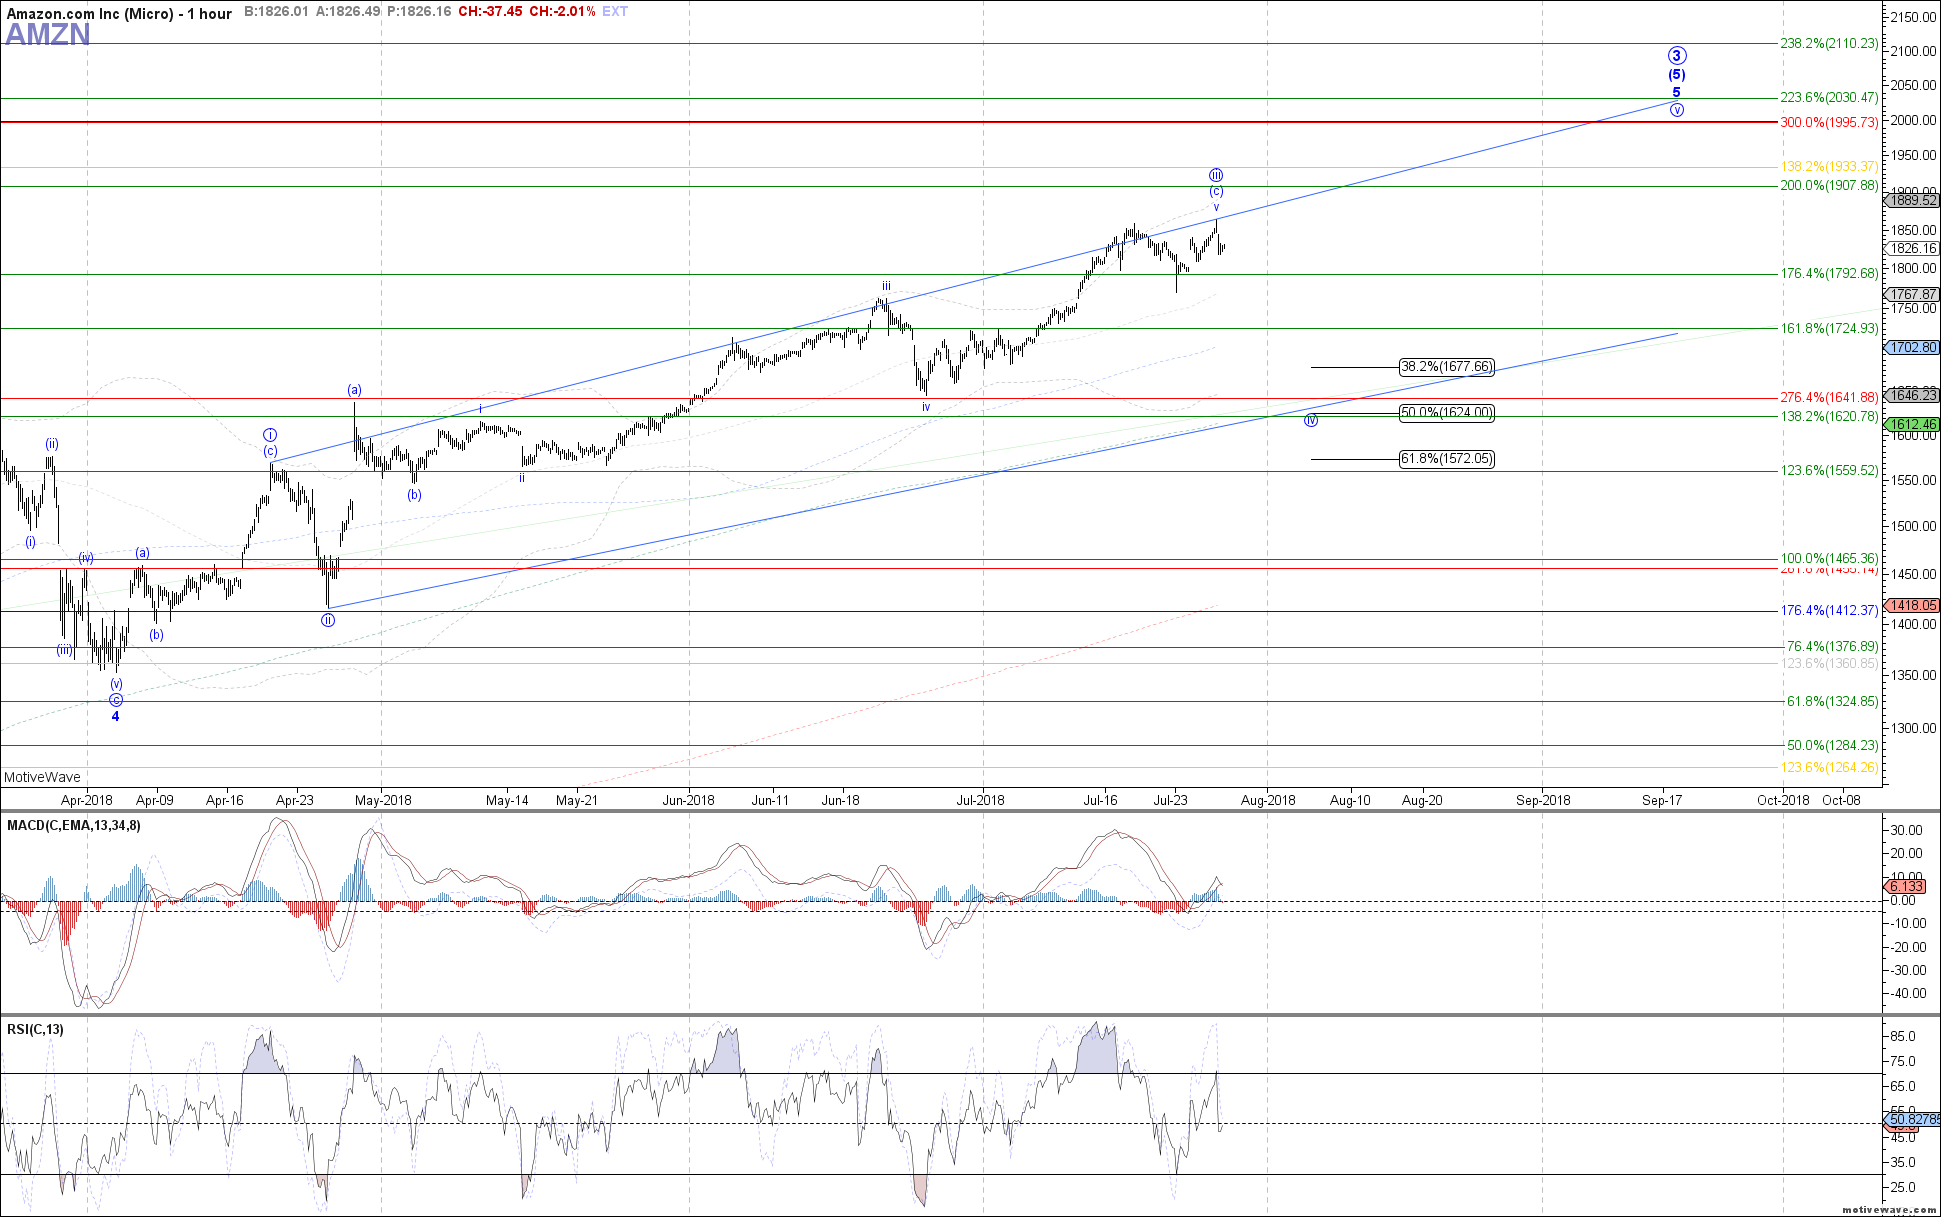Click the Jun-18 date on time axis
Image resolution: width=1941 pixels, height=1217 pixels.
tap(841, 800)
